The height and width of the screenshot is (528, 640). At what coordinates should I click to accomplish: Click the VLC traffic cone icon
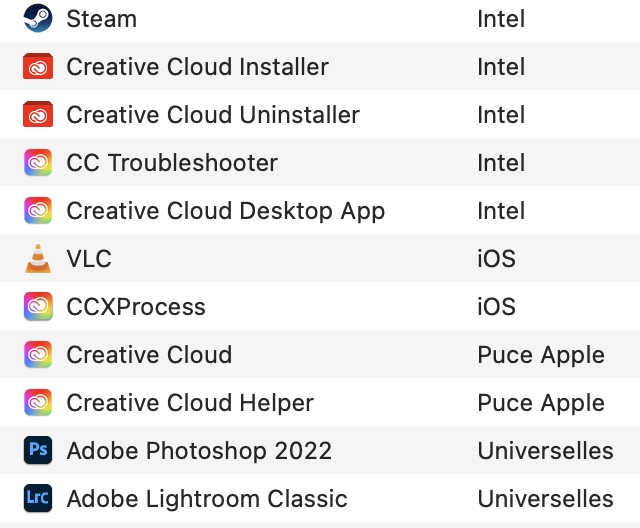pos(38,259)
